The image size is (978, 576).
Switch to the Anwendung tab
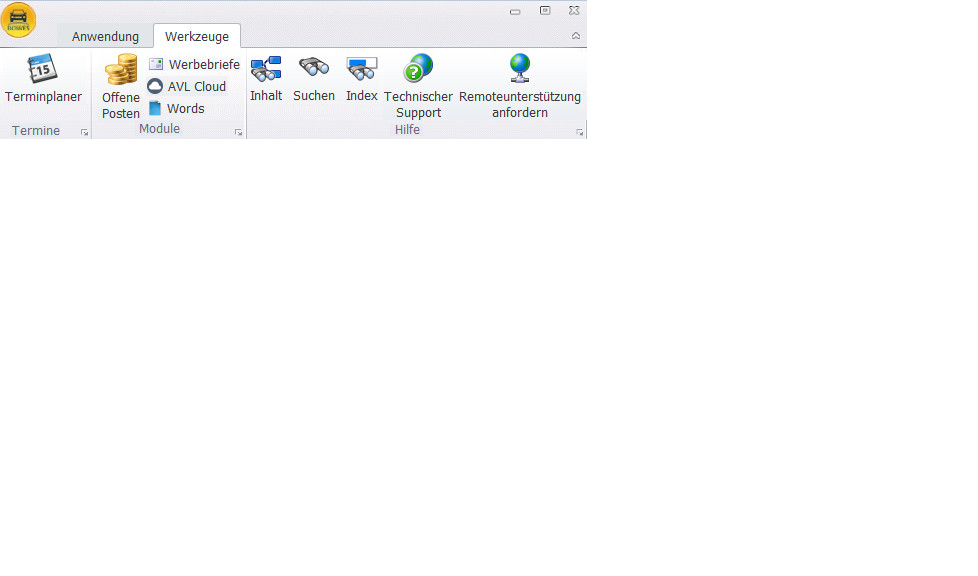point(105,36)
